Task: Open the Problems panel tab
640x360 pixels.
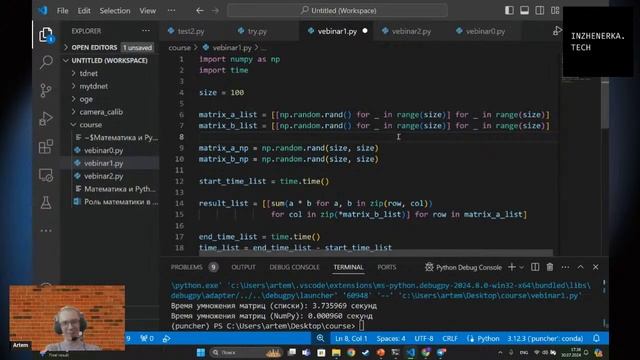Action: (194, 267)
